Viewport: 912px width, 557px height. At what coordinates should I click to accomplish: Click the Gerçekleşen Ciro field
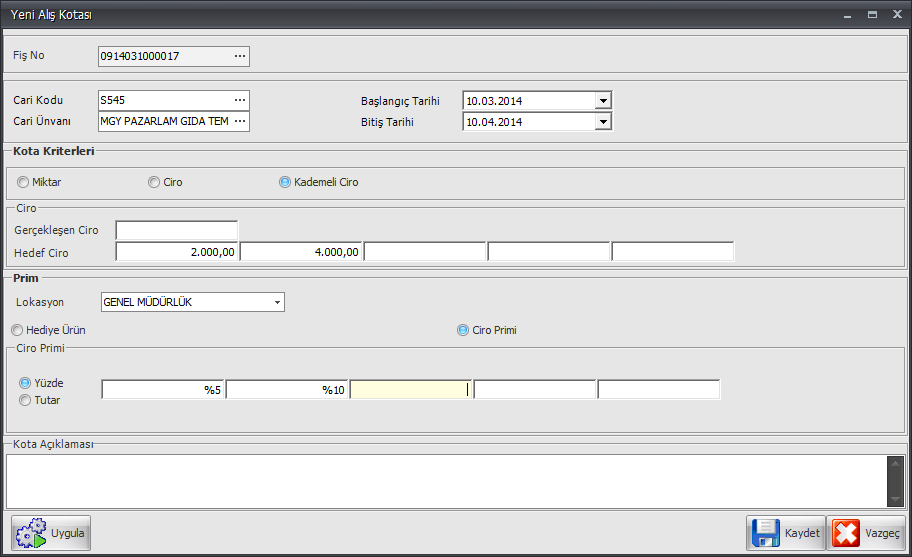pos(177,230)
